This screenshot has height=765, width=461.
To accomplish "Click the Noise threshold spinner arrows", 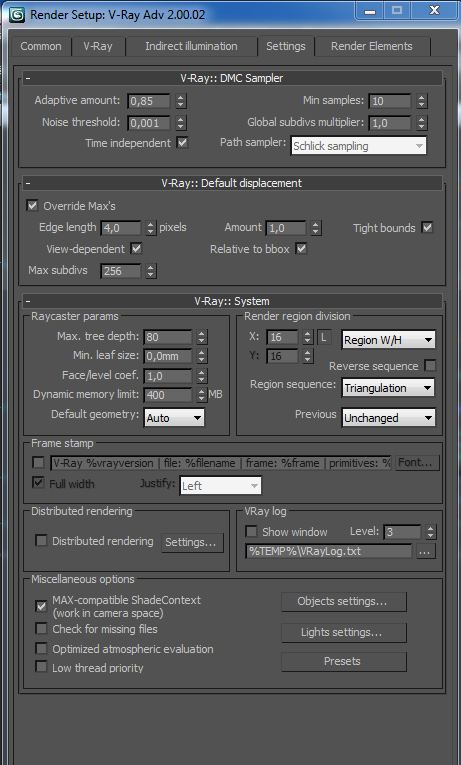I will [x=180, y=122].
